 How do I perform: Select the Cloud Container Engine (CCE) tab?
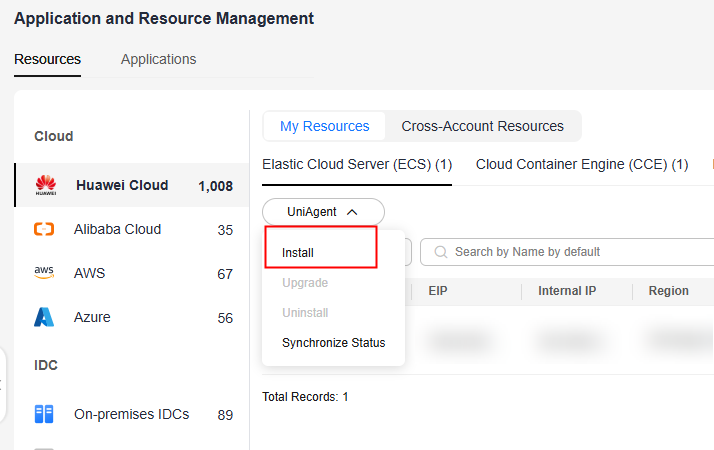point(582,164)
